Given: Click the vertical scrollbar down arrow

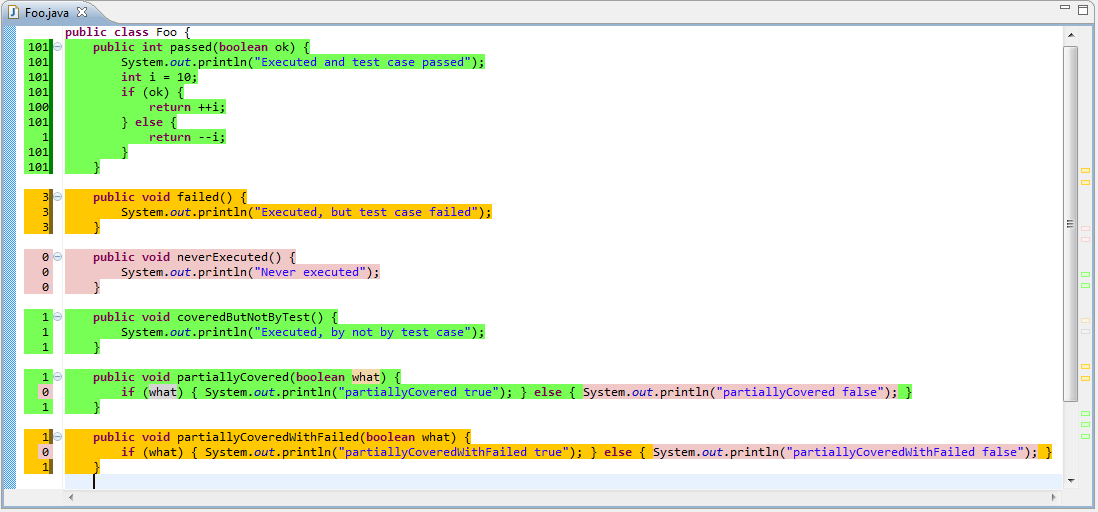Looking at the screenshot, I should pos(1070,481).
